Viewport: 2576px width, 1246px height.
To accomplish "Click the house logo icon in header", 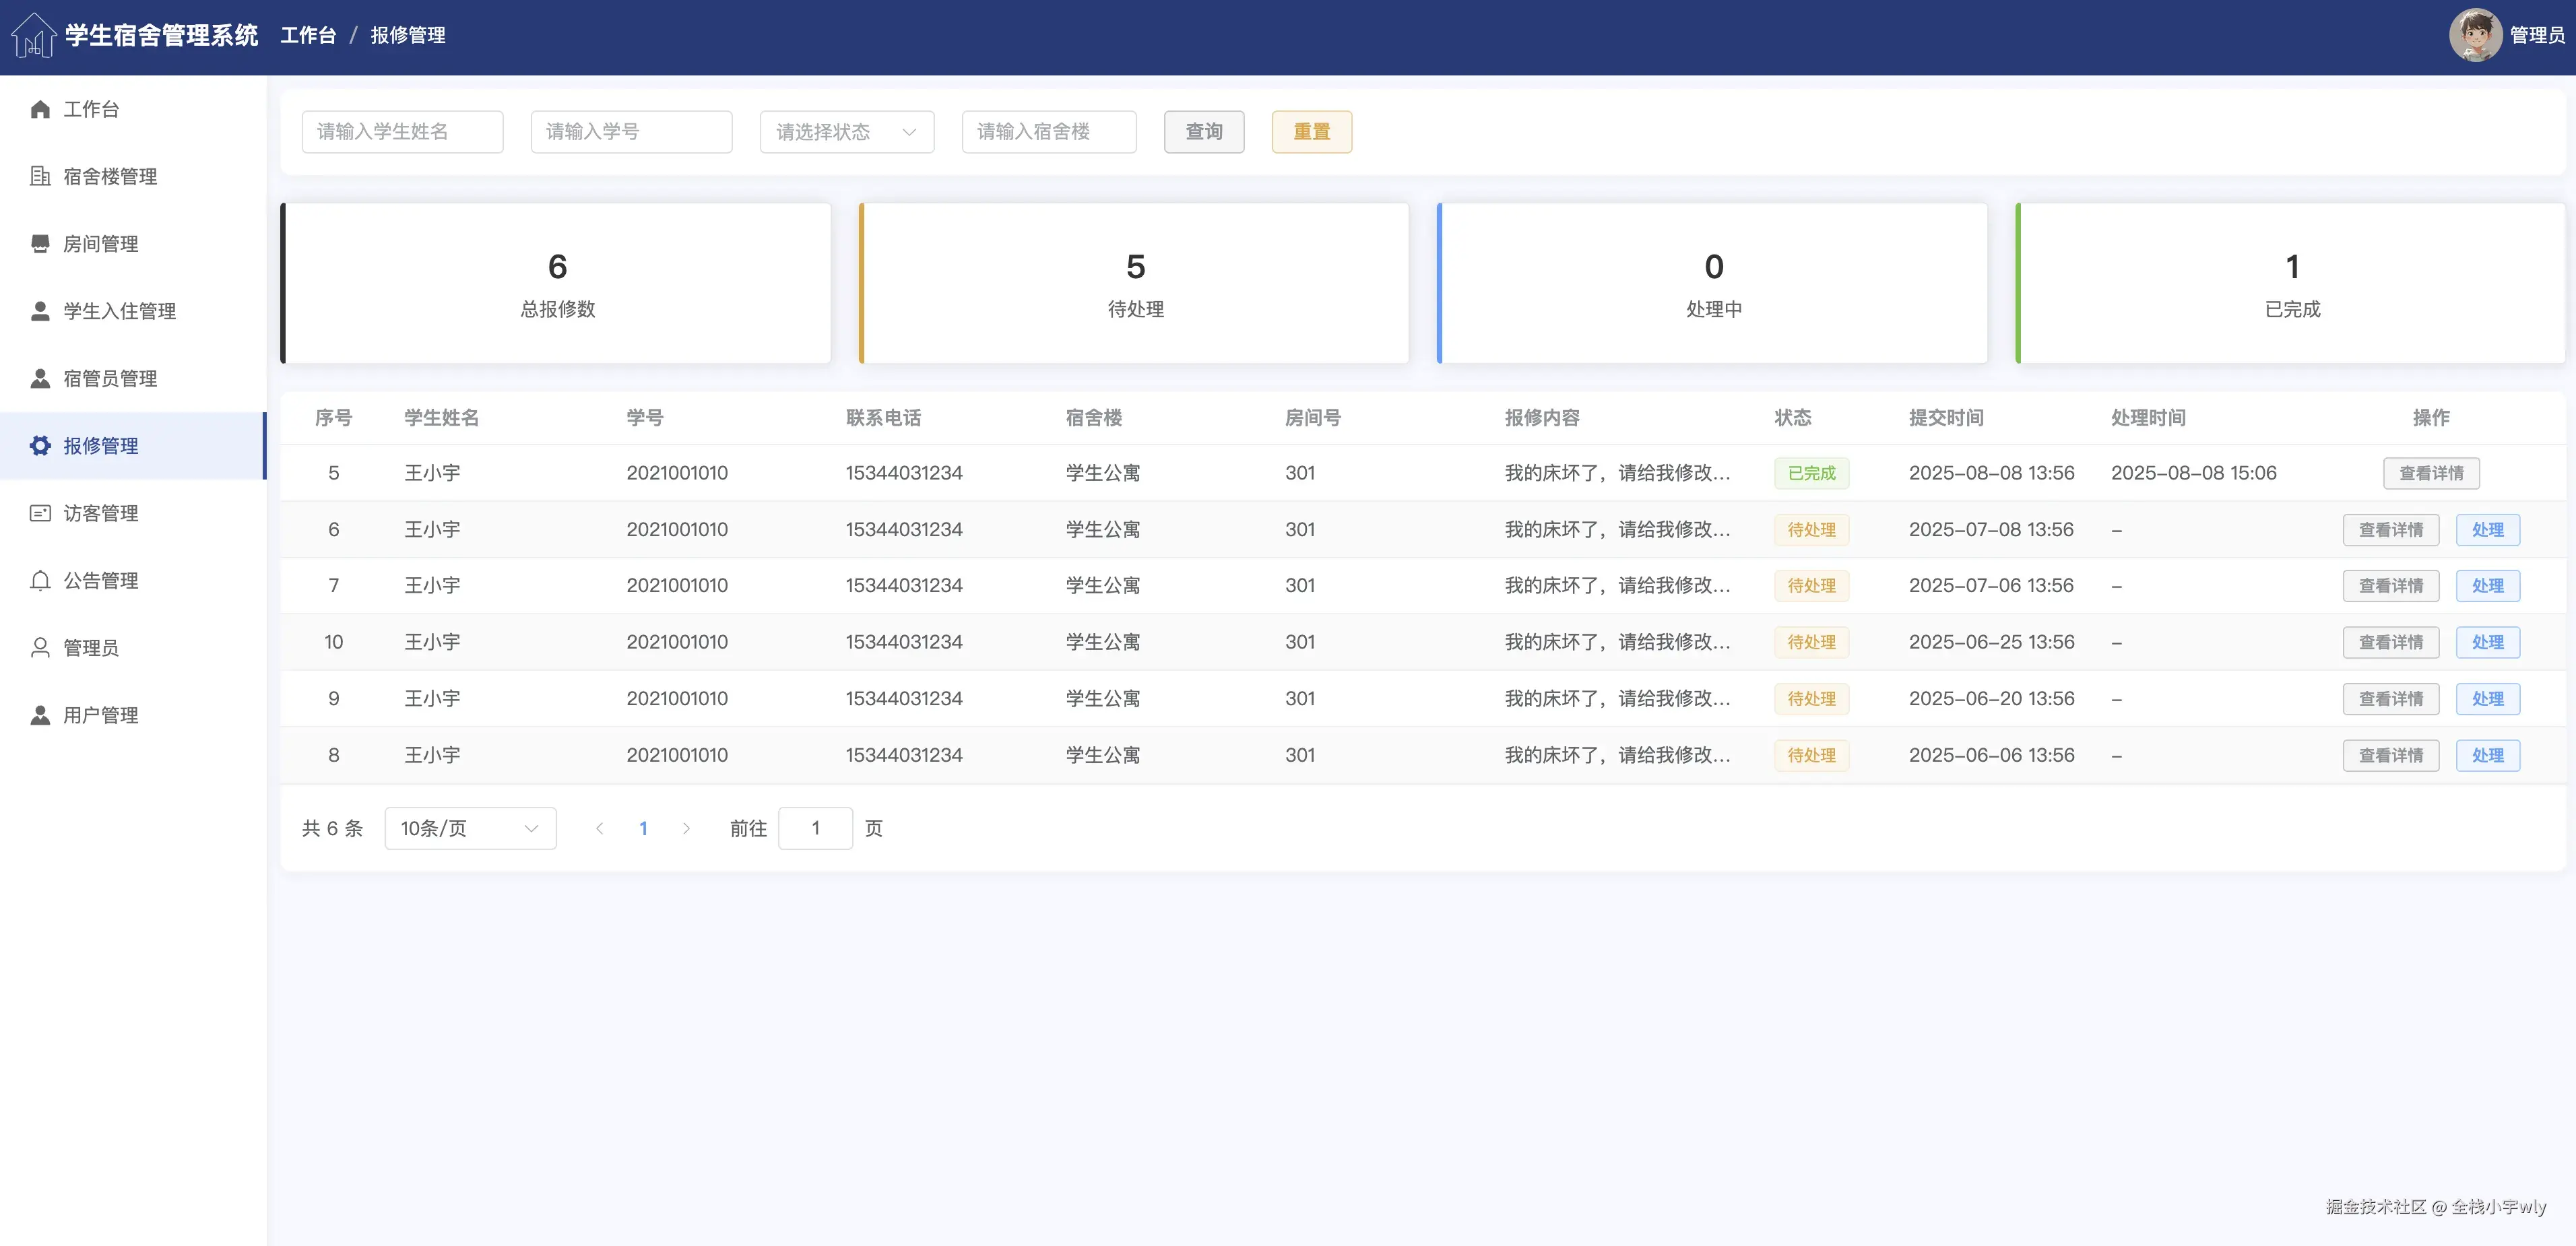I will 33,36.
